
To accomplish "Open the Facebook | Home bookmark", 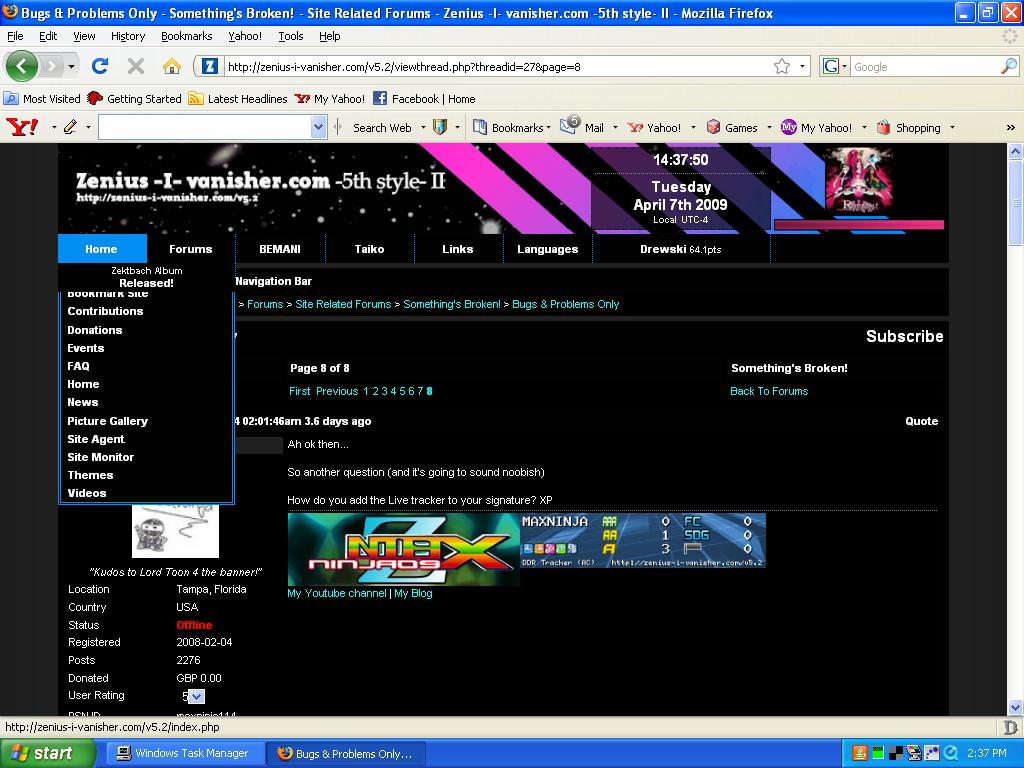I will click(424, 99).
